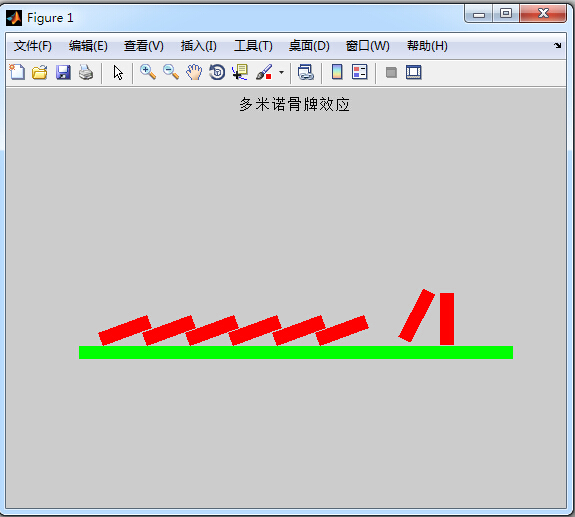Image resolution: width=575 pixels, height=517 pixels.
Task: Open the brush color dropdown arrow
Action: (x=281, y=72)
